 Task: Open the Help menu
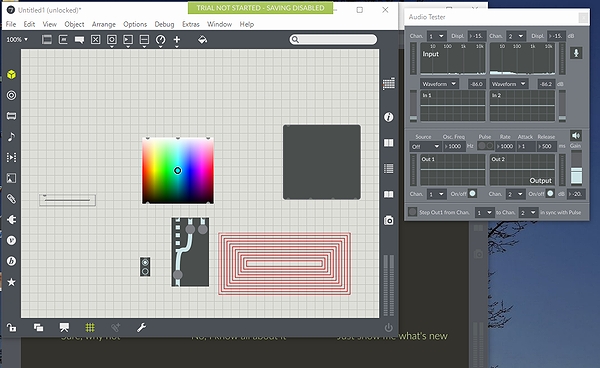click(x=247, y=24)
